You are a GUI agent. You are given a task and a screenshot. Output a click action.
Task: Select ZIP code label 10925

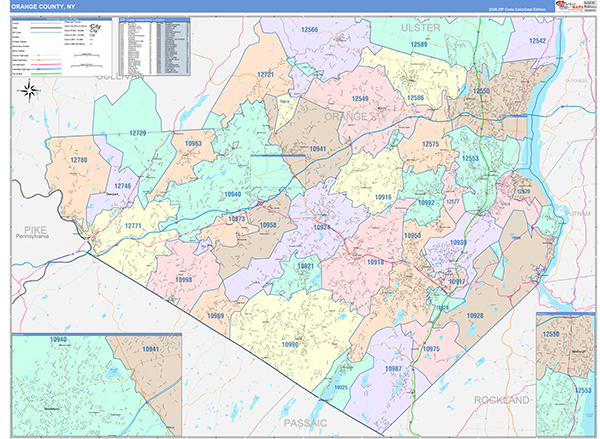(x=341, y=387)
